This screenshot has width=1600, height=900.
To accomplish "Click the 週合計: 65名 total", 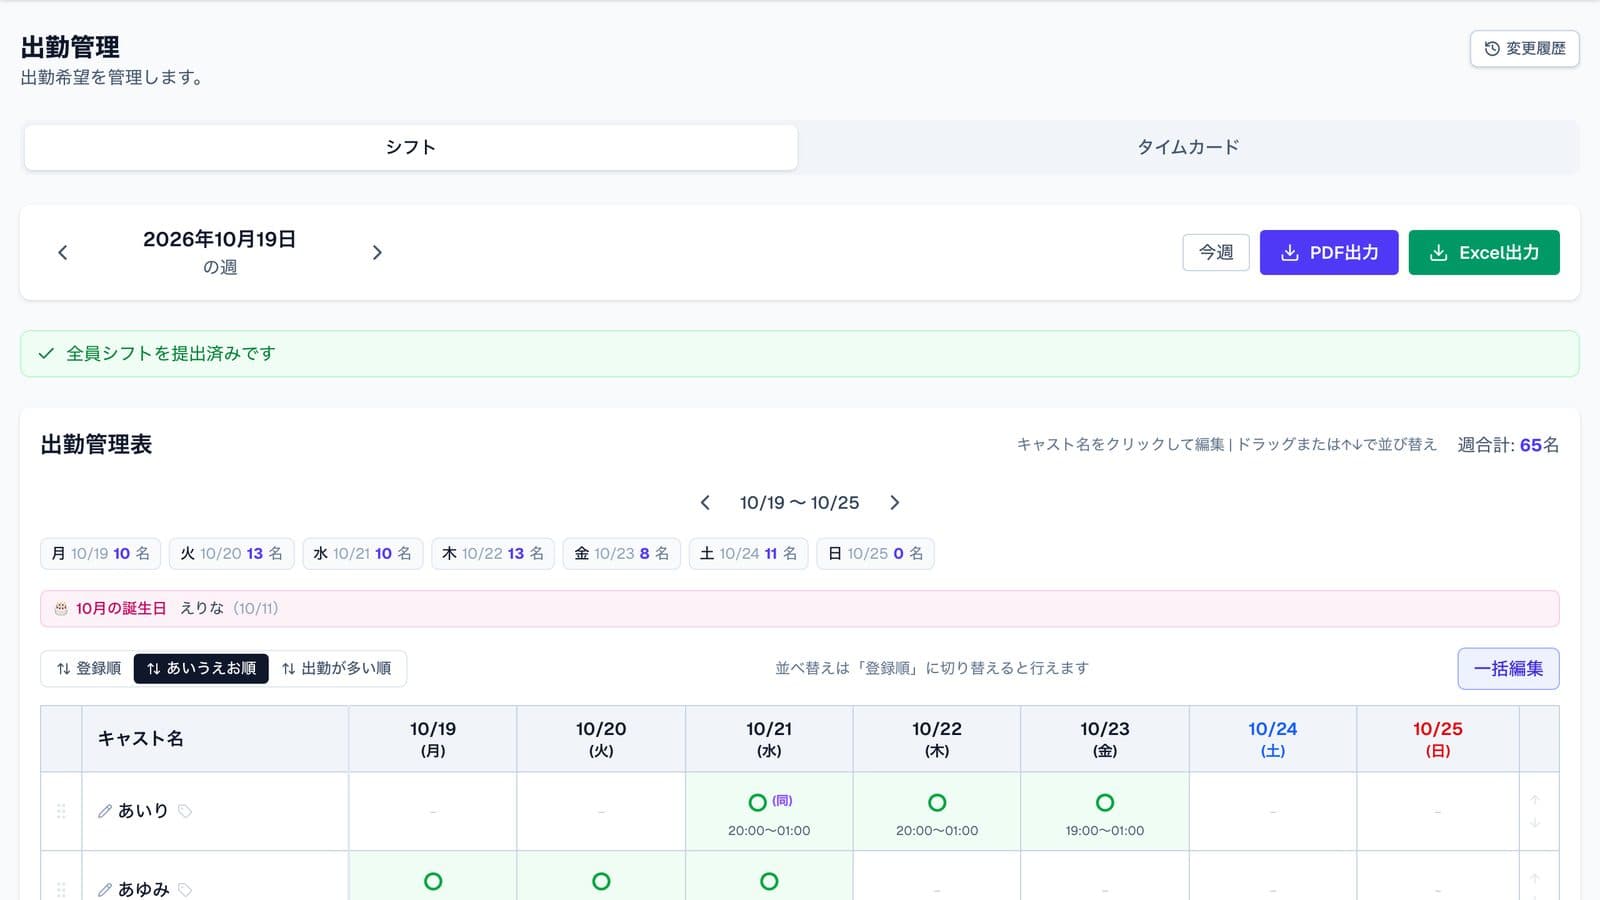I will pyautogui.click(x=1508, y=445).
